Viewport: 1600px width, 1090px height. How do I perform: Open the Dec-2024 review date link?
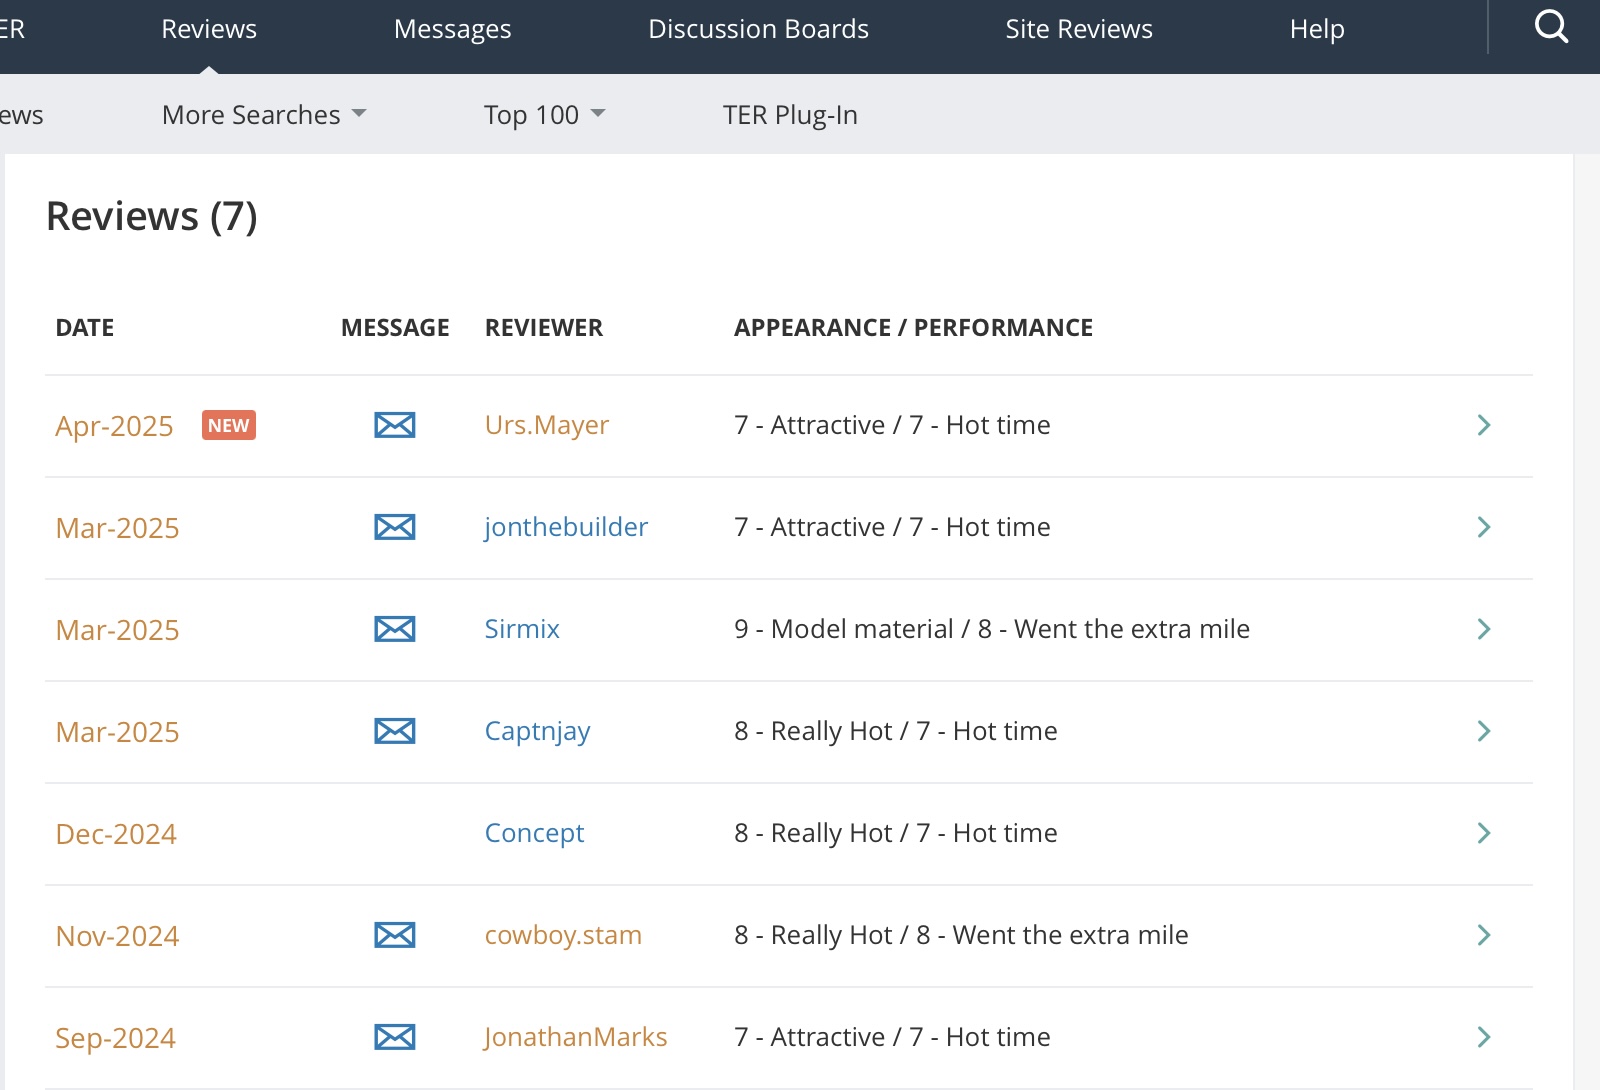click(116, 834)
